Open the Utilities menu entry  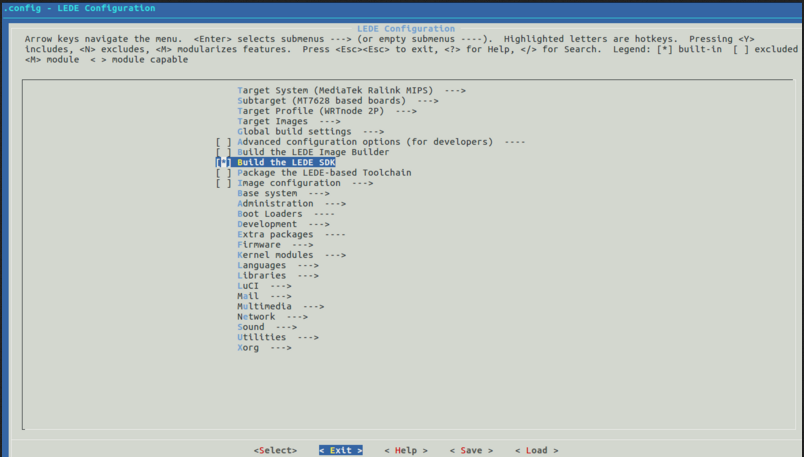(x=277, y=337)
